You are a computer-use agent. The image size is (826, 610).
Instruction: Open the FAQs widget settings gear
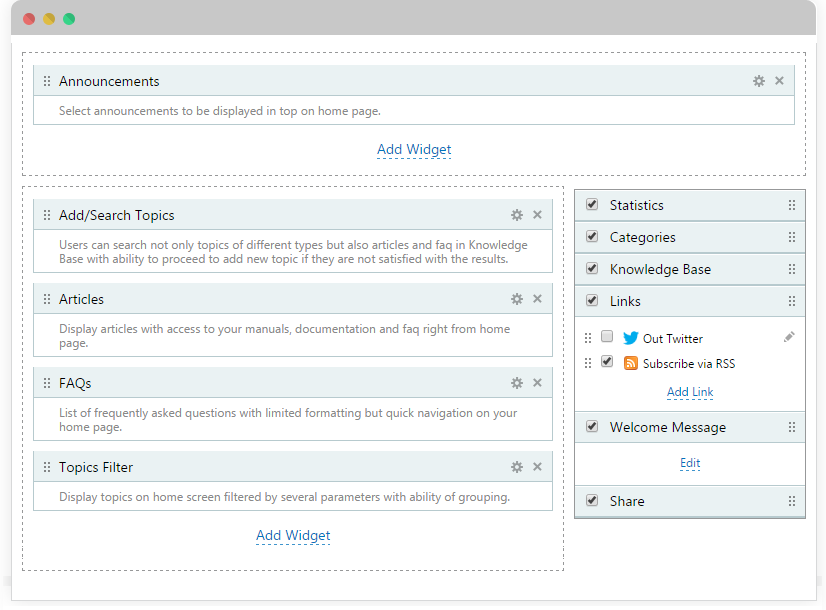point(517,383)
